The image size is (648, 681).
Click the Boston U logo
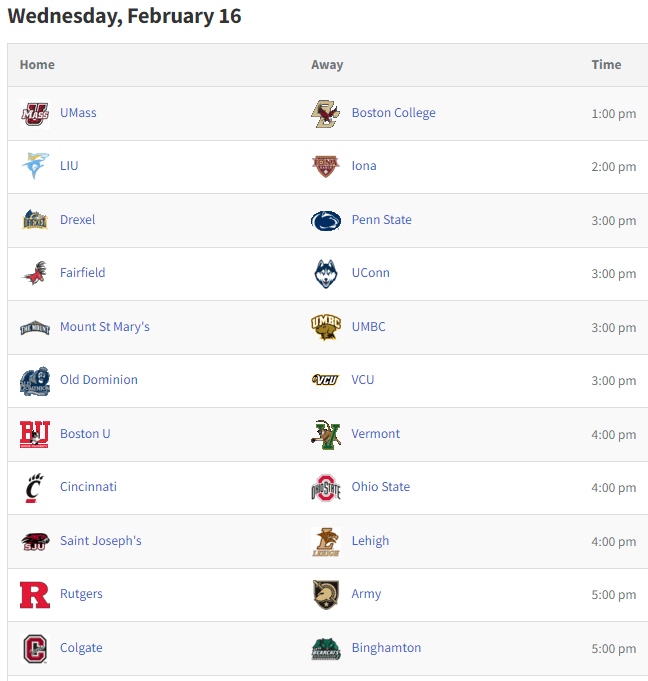[x=35, y=434]
